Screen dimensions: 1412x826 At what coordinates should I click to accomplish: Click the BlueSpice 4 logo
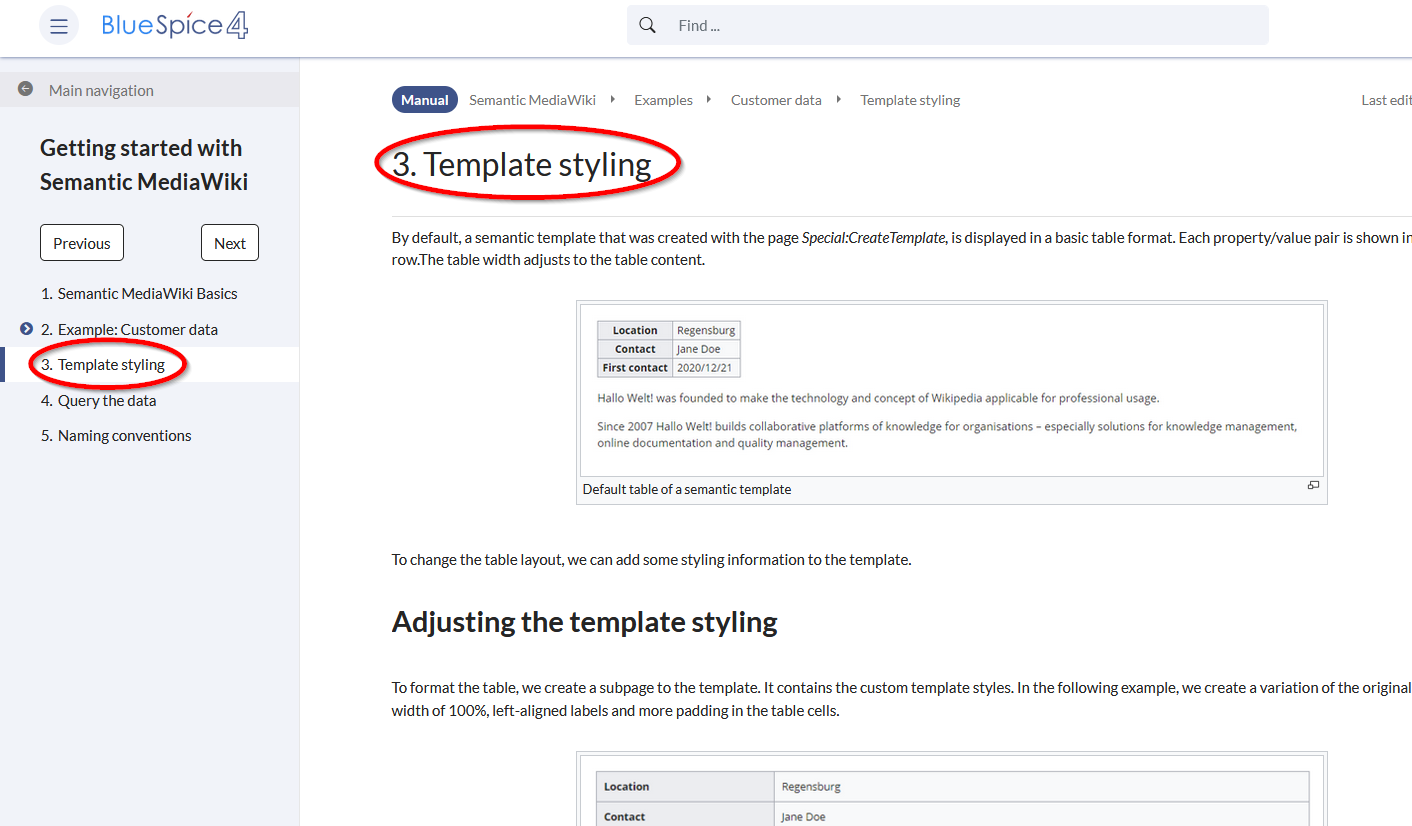pyautogui.click(x=175, y=26)
